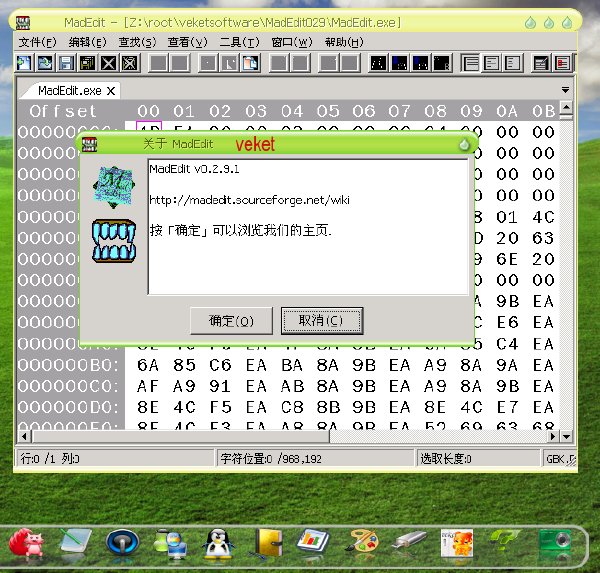
Task: Open the network computers dock icon
Action: (170, 543)
